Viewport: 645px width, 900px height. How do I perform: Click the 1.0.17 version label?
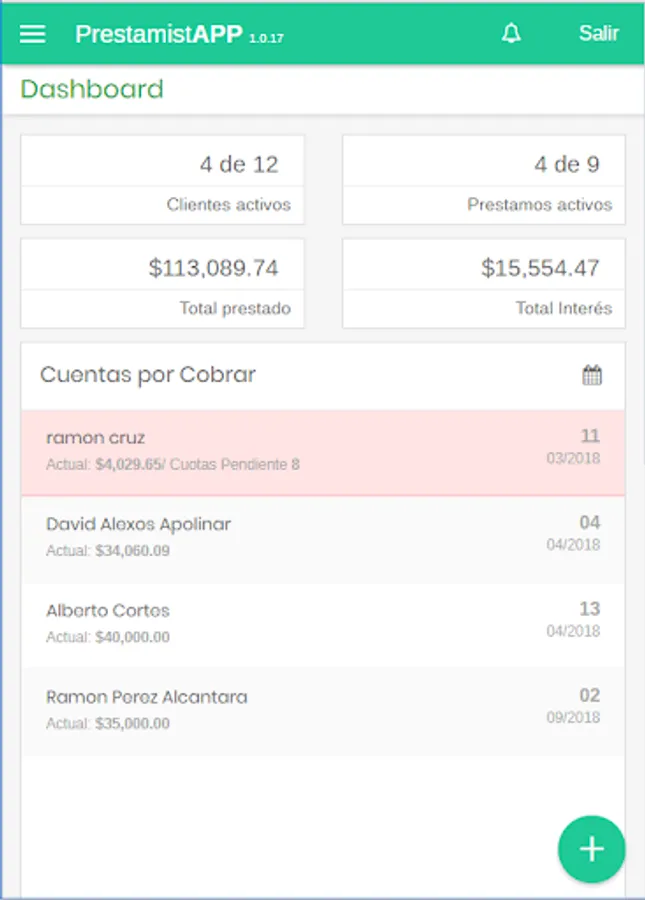266,38
